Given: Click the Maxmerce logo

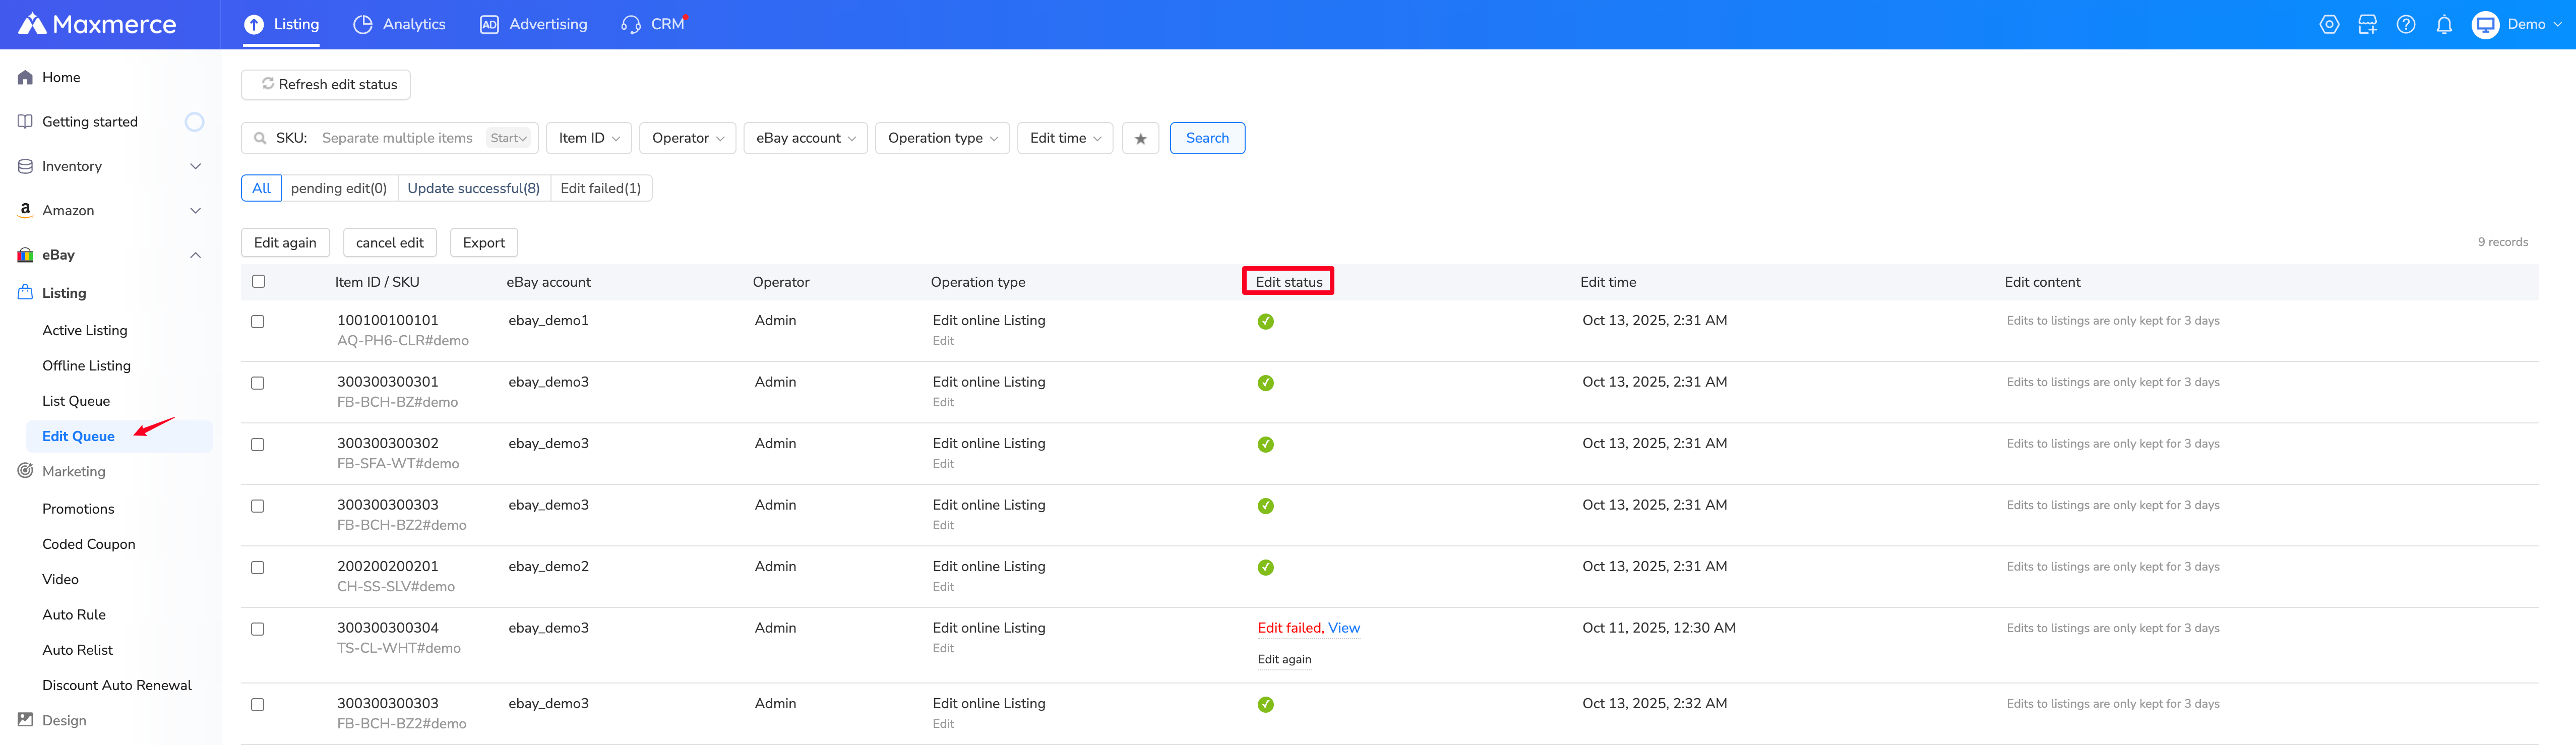Looking at the screenshot, I should [x=97, y=24].
